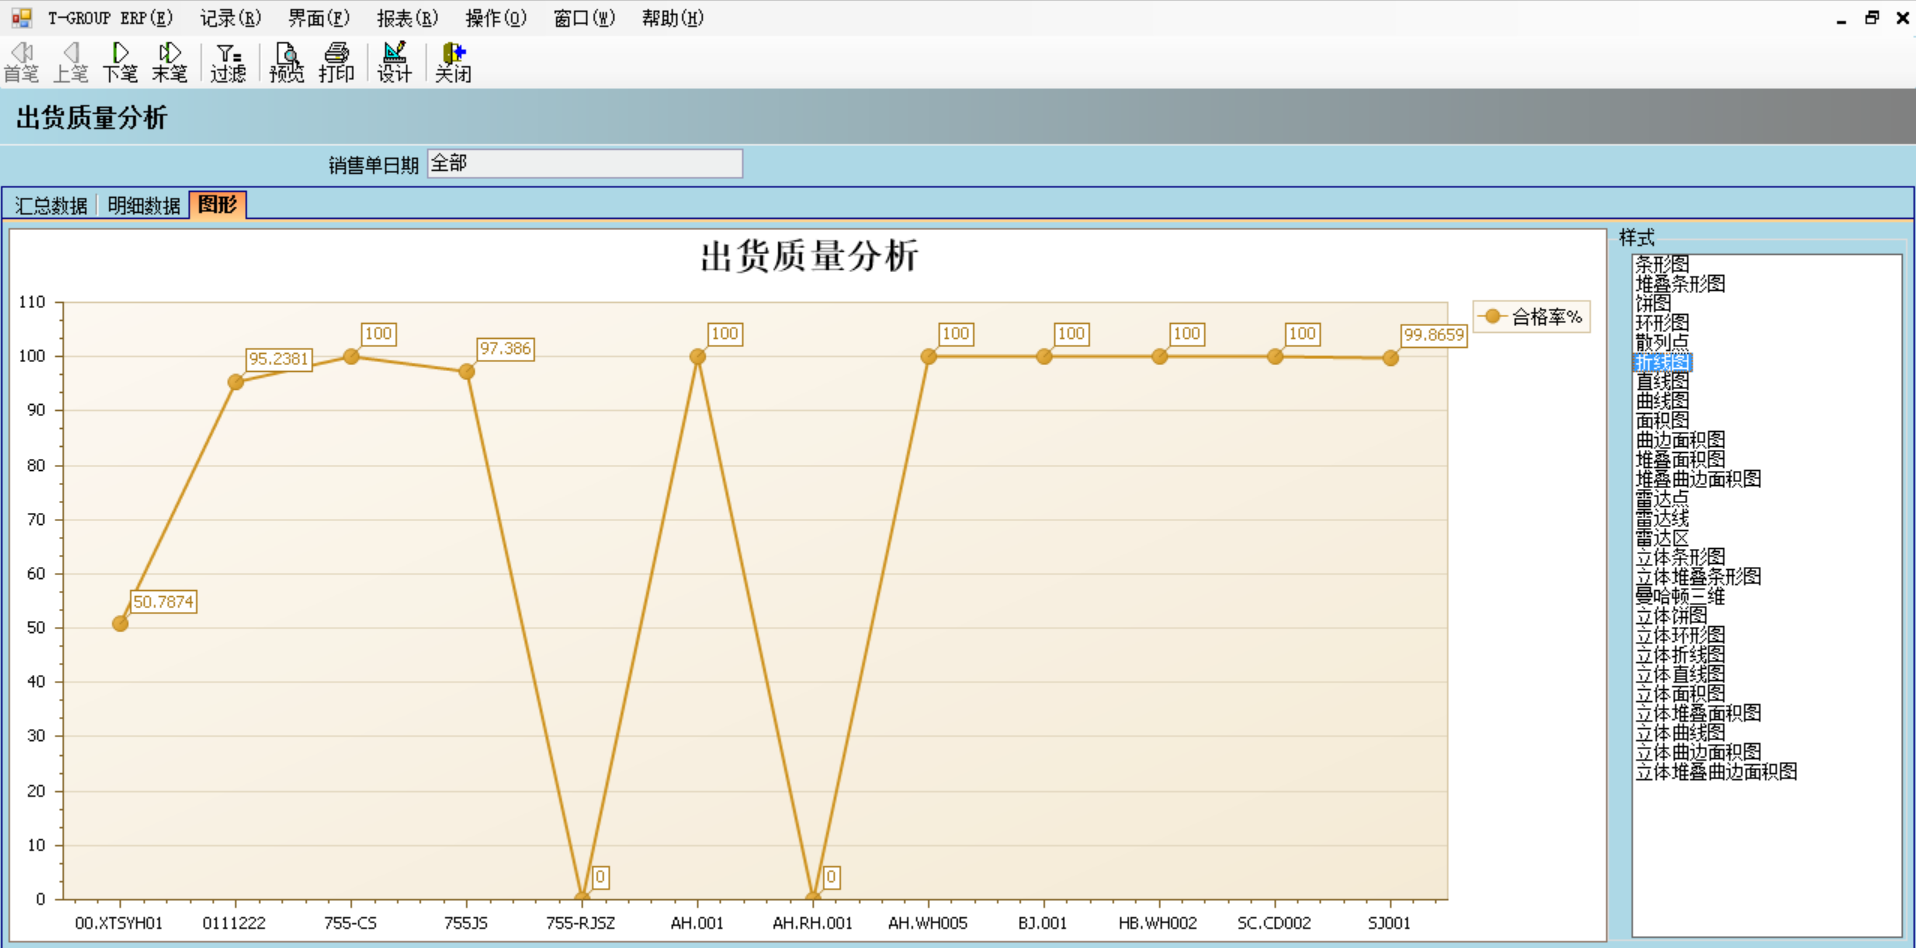Open the 窗口(W) menu
The width and height of the screenshot is (1916, 948).
click(584, 18)
